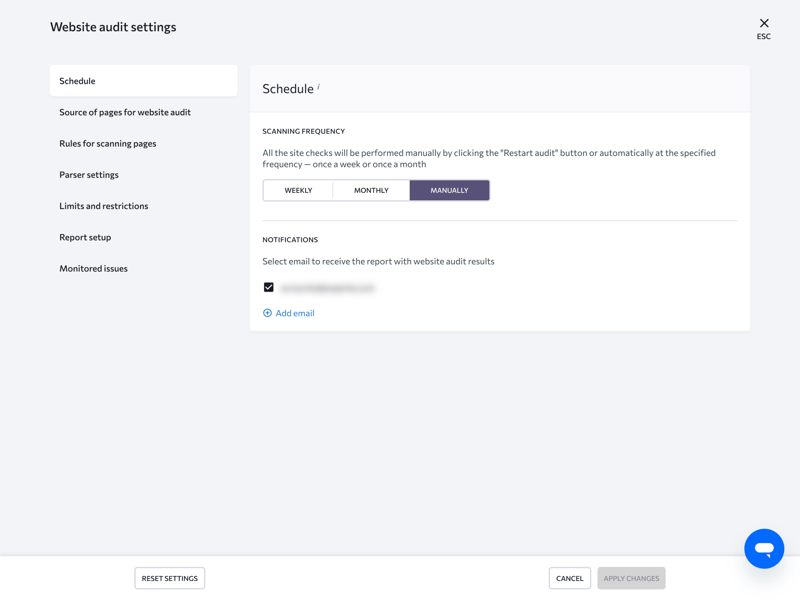Go to Source of pages for website audit
The height and width of the screenshot is (600, 800).
(x=125, y=112)
